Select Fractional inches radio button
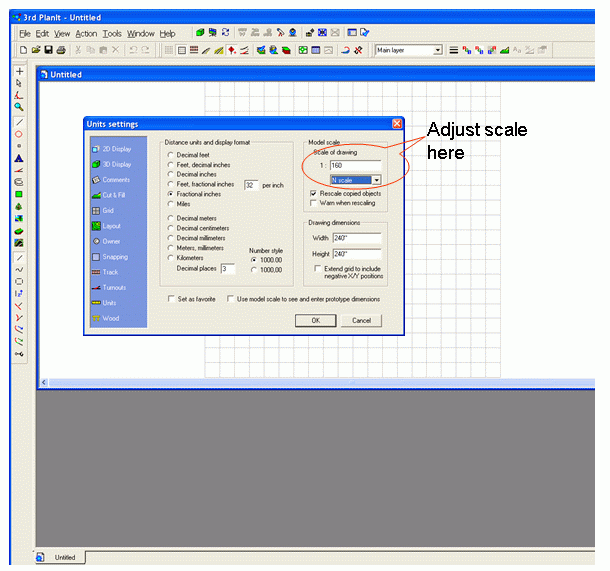This screenshot has width=610, height=571. point(170,194)
